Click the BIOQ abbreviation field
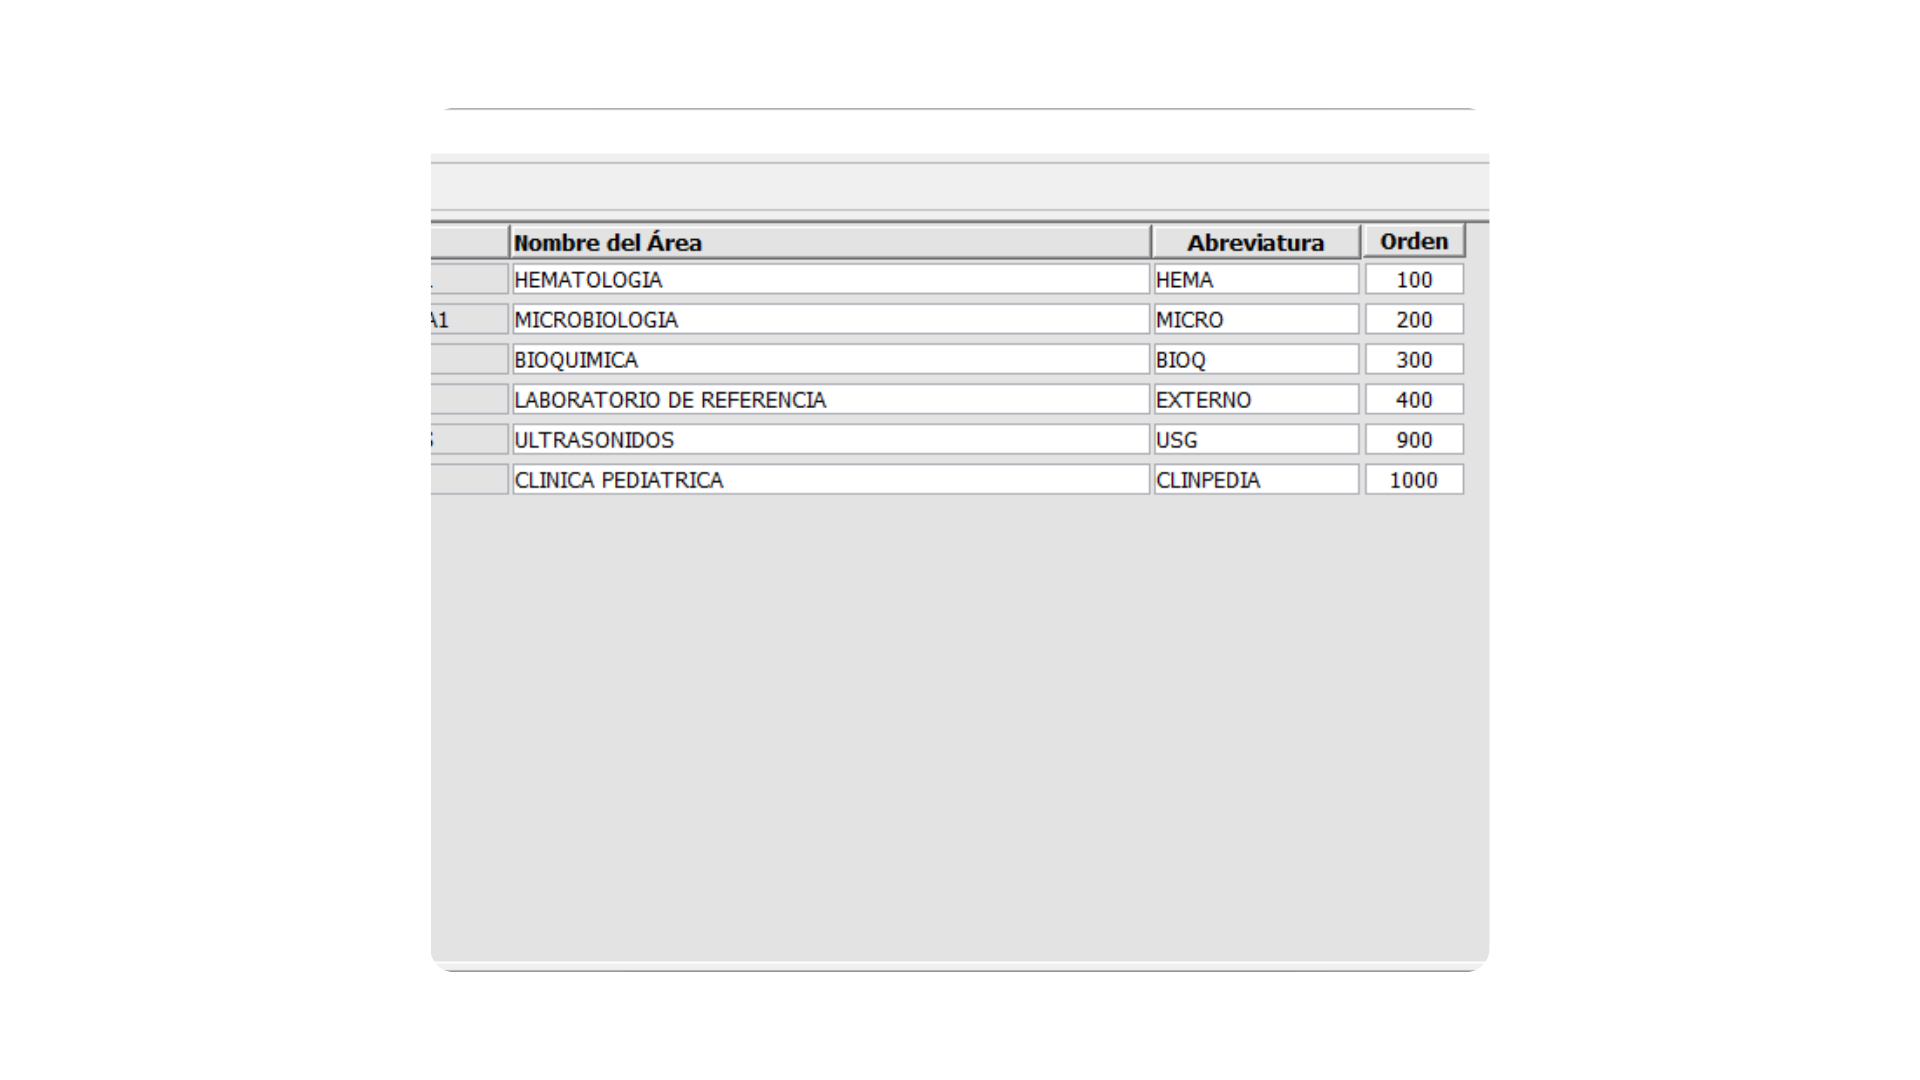Screen dimensions: 1920x1080 point(1256,360)
